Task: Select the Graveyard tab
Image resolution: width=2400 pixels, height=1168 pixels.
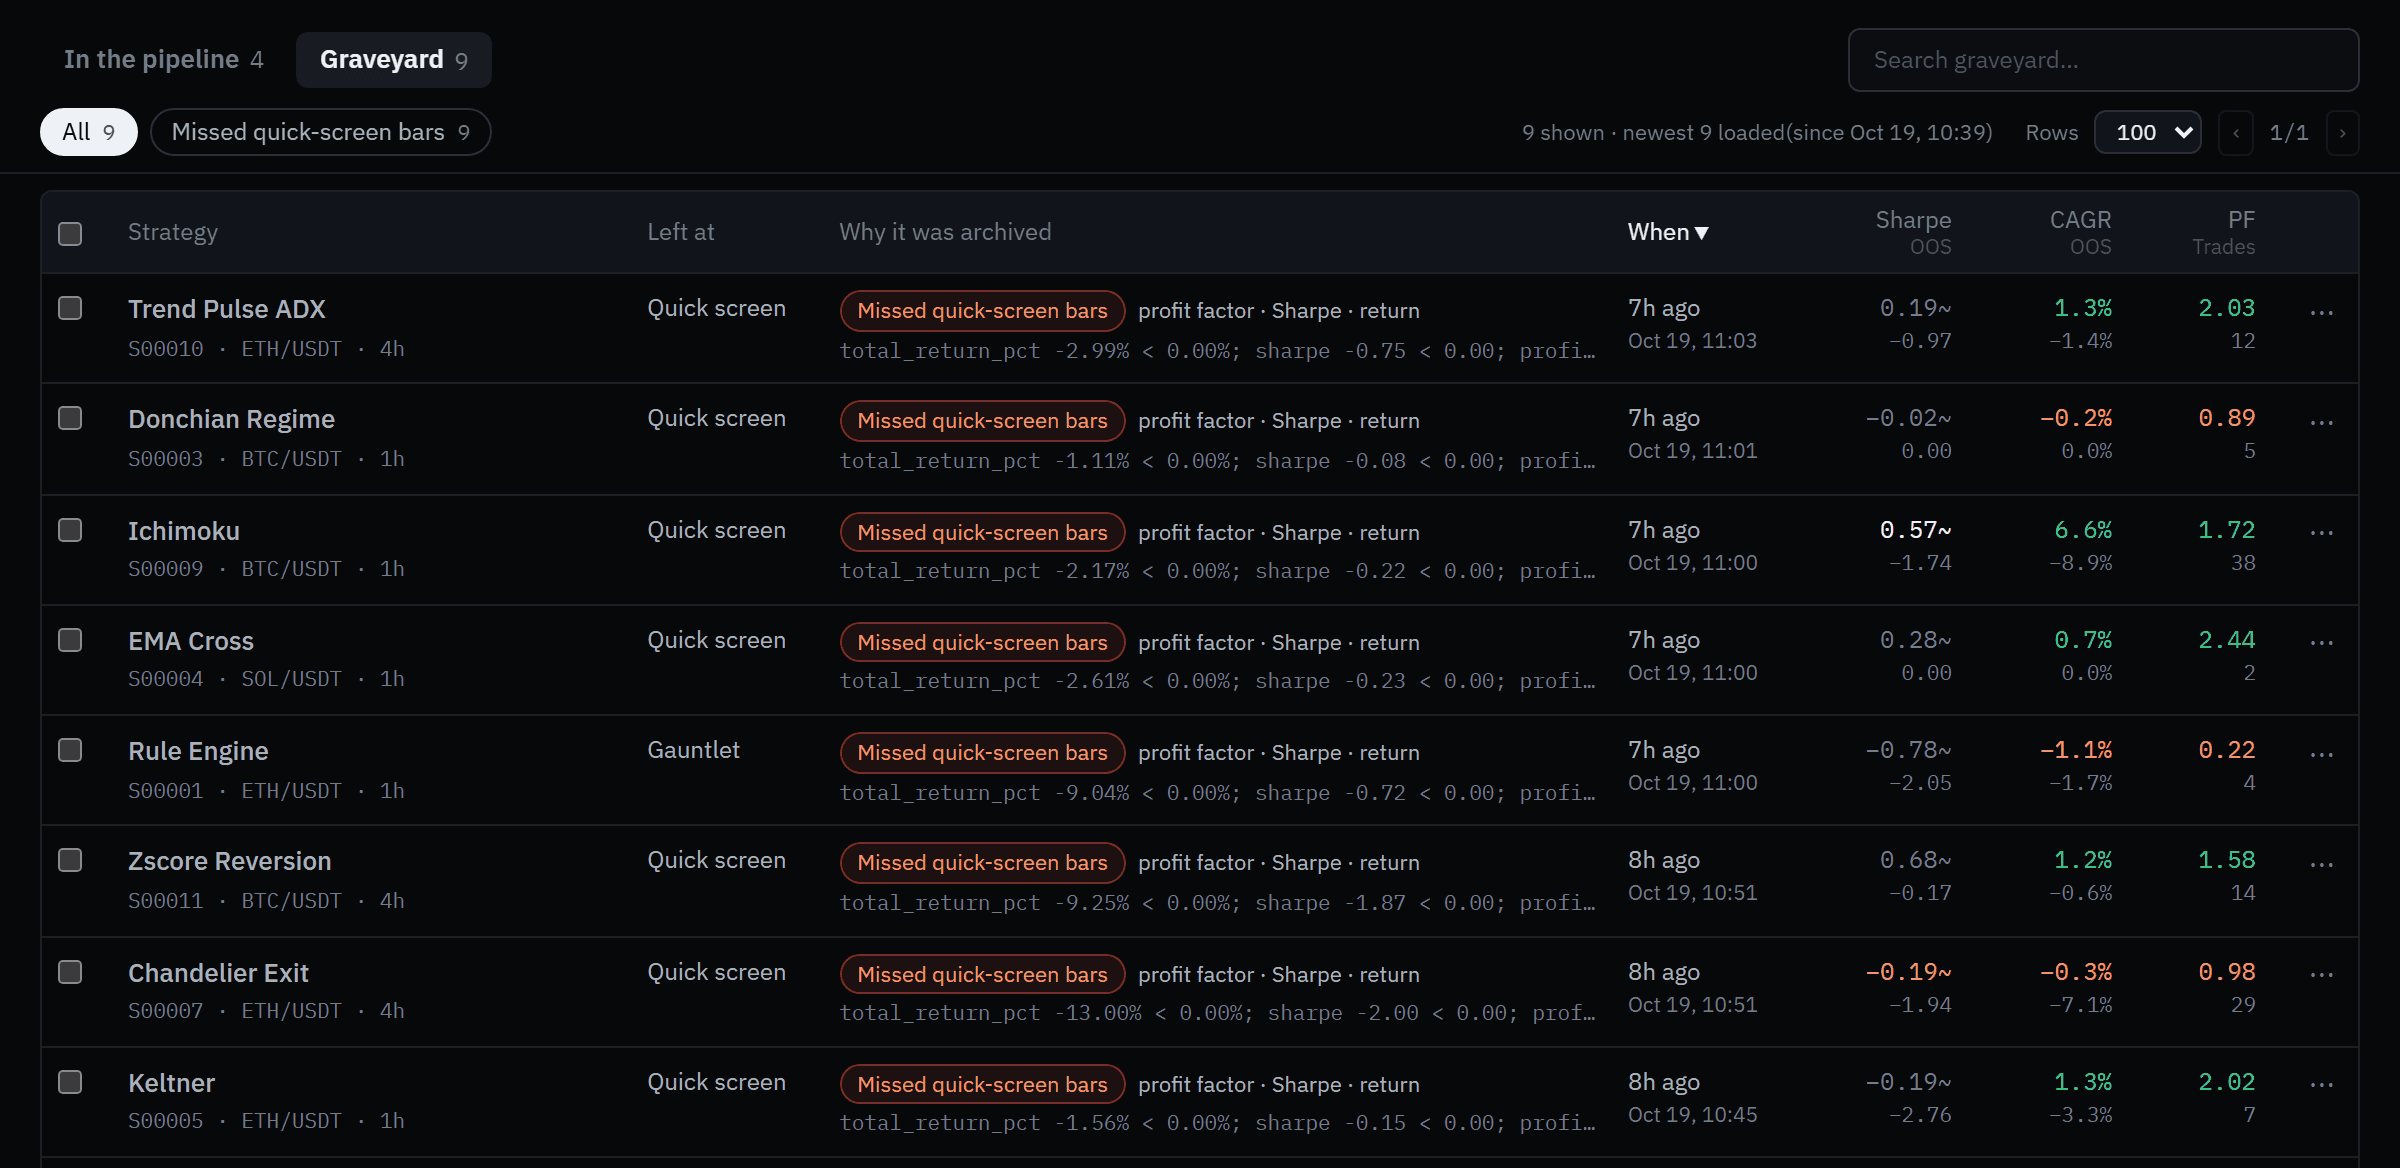Action: [x=393, y=60]
